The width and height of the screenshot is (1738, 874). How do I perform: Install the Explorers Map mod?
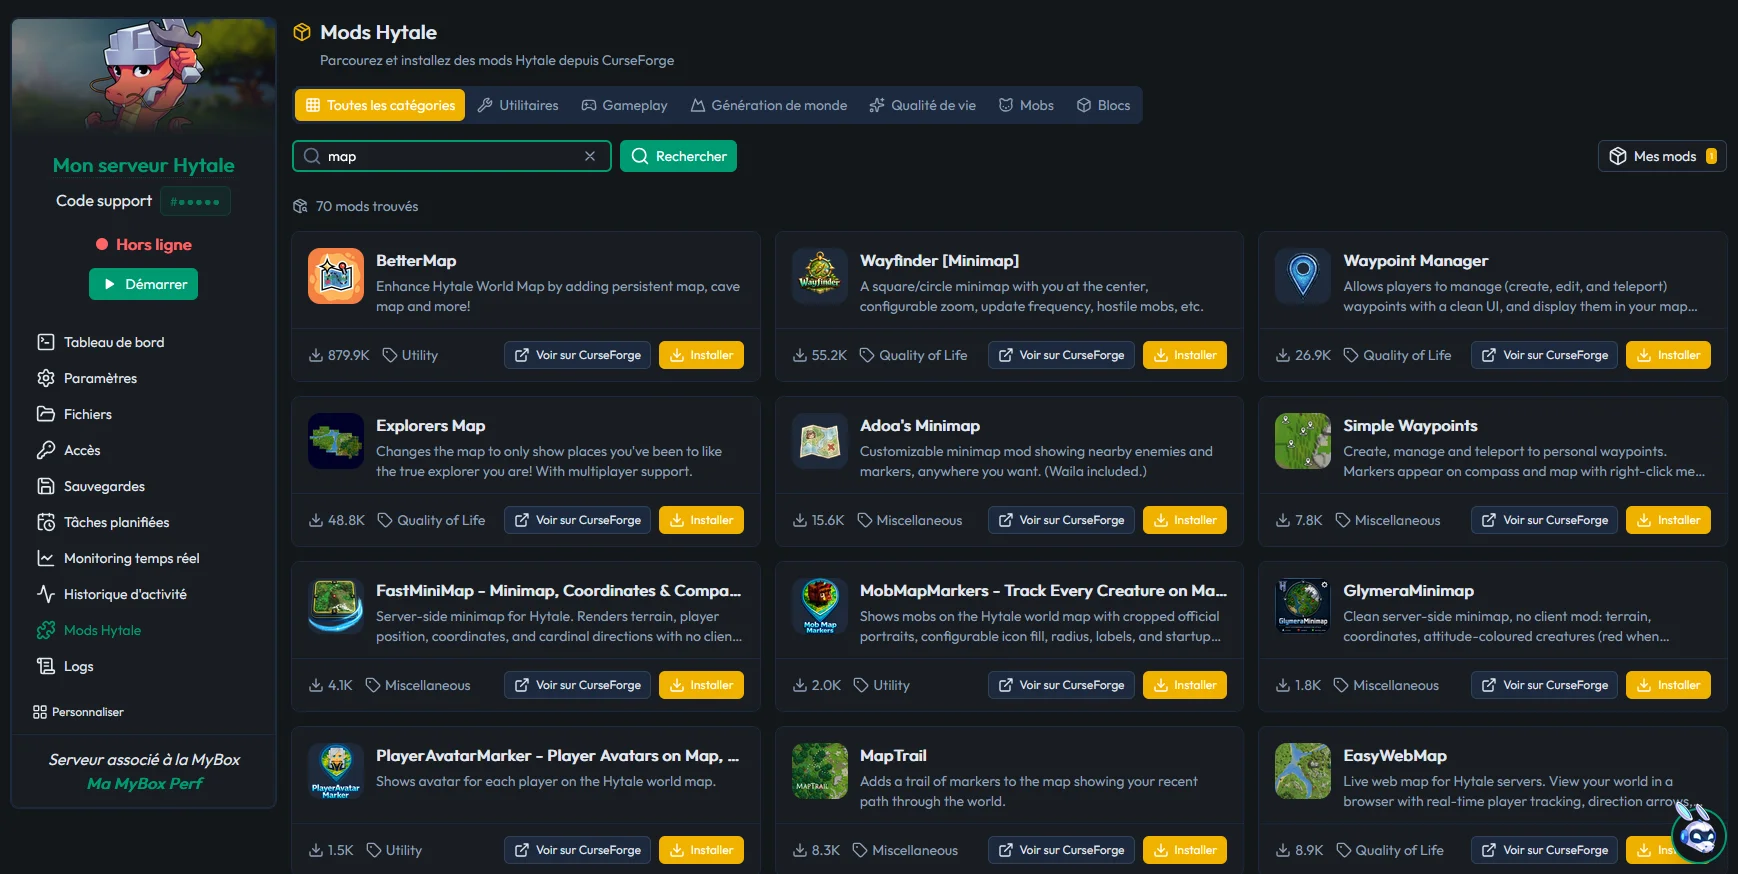701,520
